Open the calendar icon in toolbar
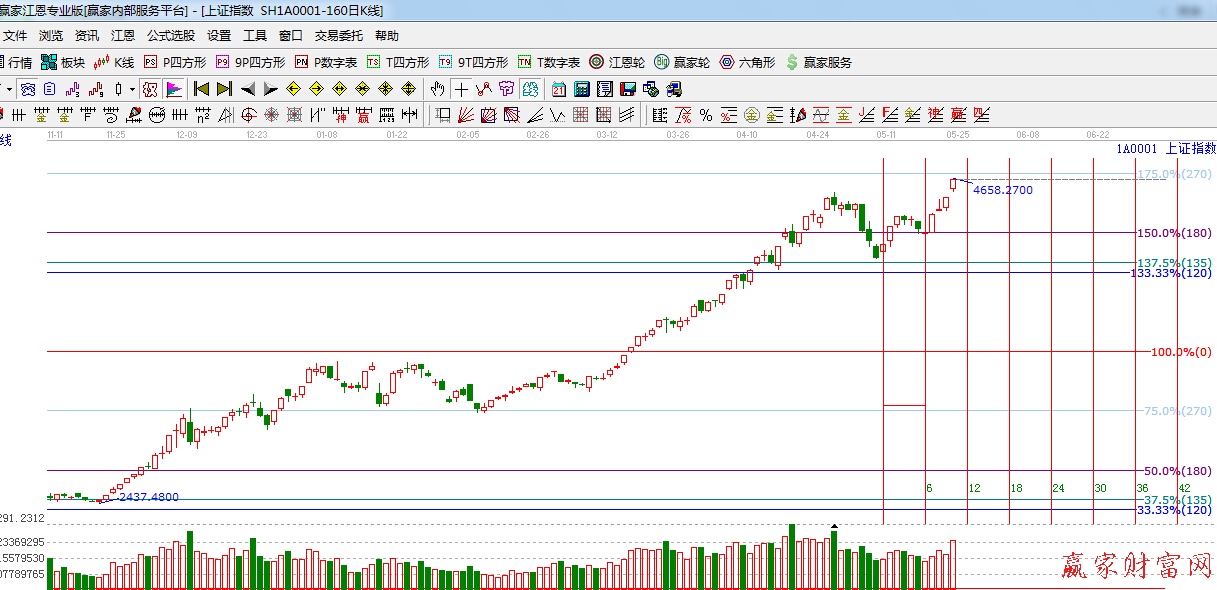The height and width of the screenshot is (590, 1217). [558, 89]
